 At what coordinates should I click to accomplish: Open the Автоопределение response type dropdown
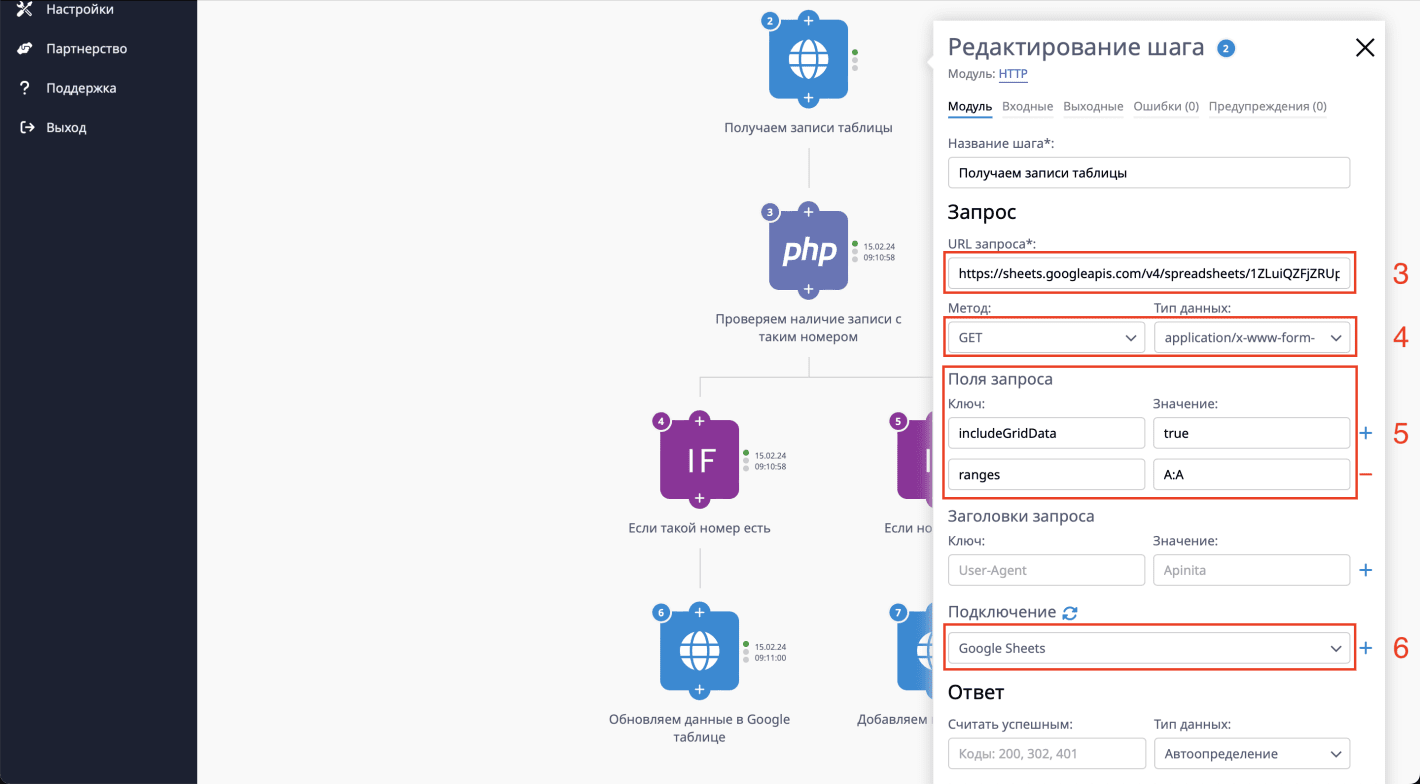[1251, 753]
